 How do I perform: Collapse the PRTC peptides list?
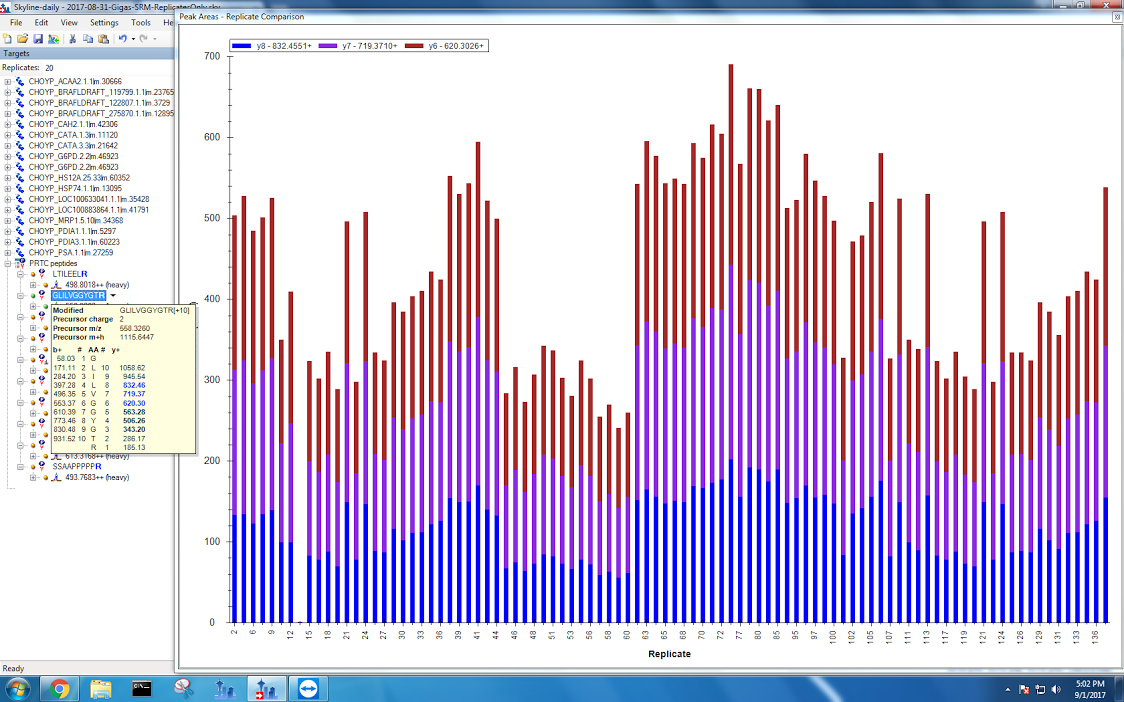(x=8, y=264)
